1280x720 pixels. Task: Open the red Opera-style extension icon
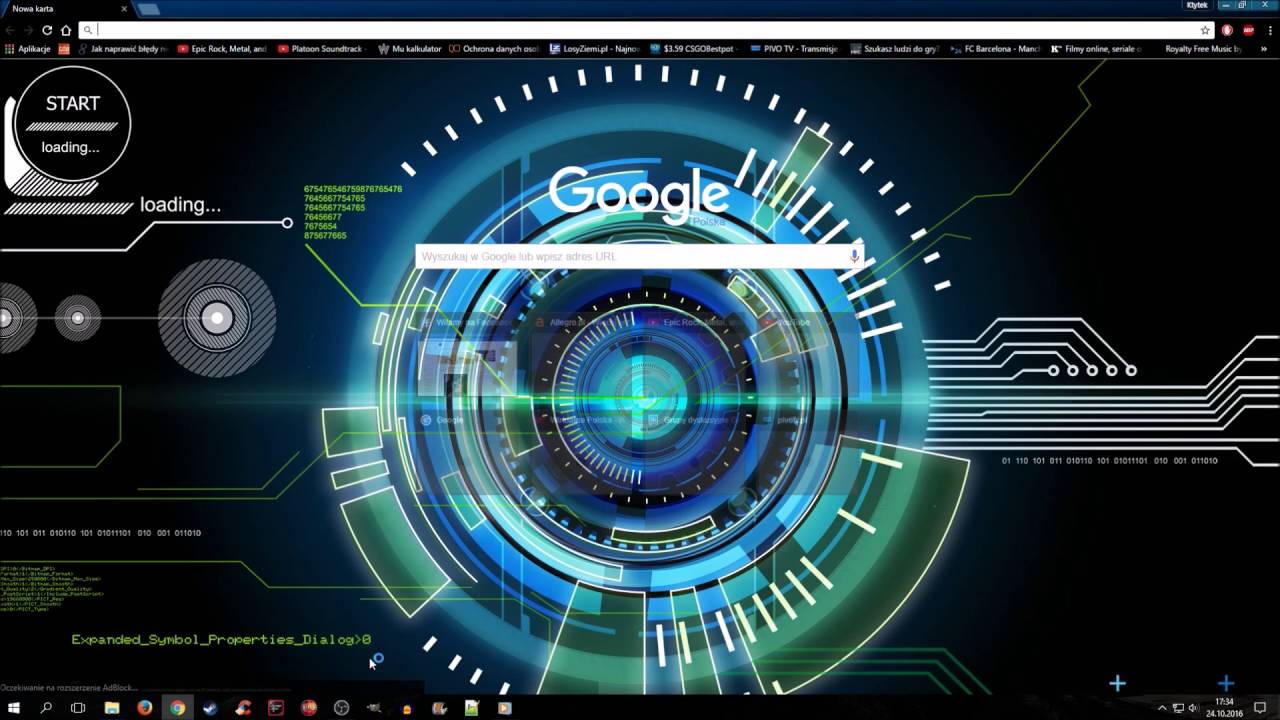(x=1227, y=30)
